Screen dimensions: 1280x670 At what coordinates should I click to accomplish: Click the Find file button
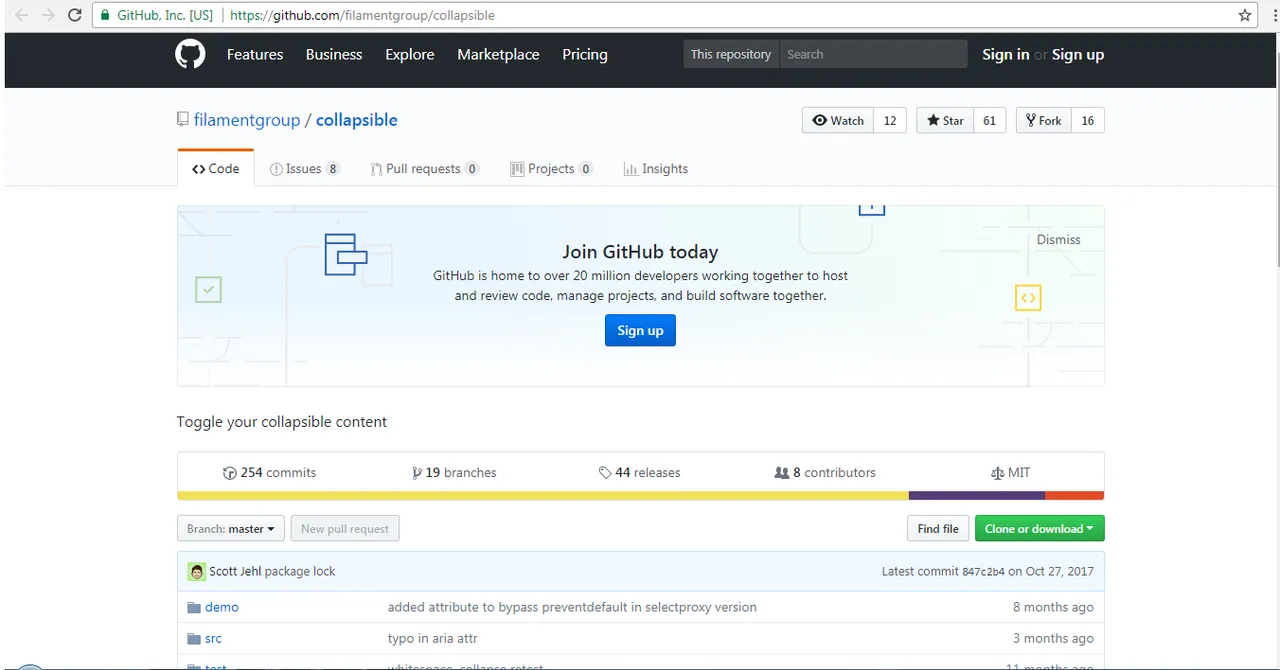[938, 528]
